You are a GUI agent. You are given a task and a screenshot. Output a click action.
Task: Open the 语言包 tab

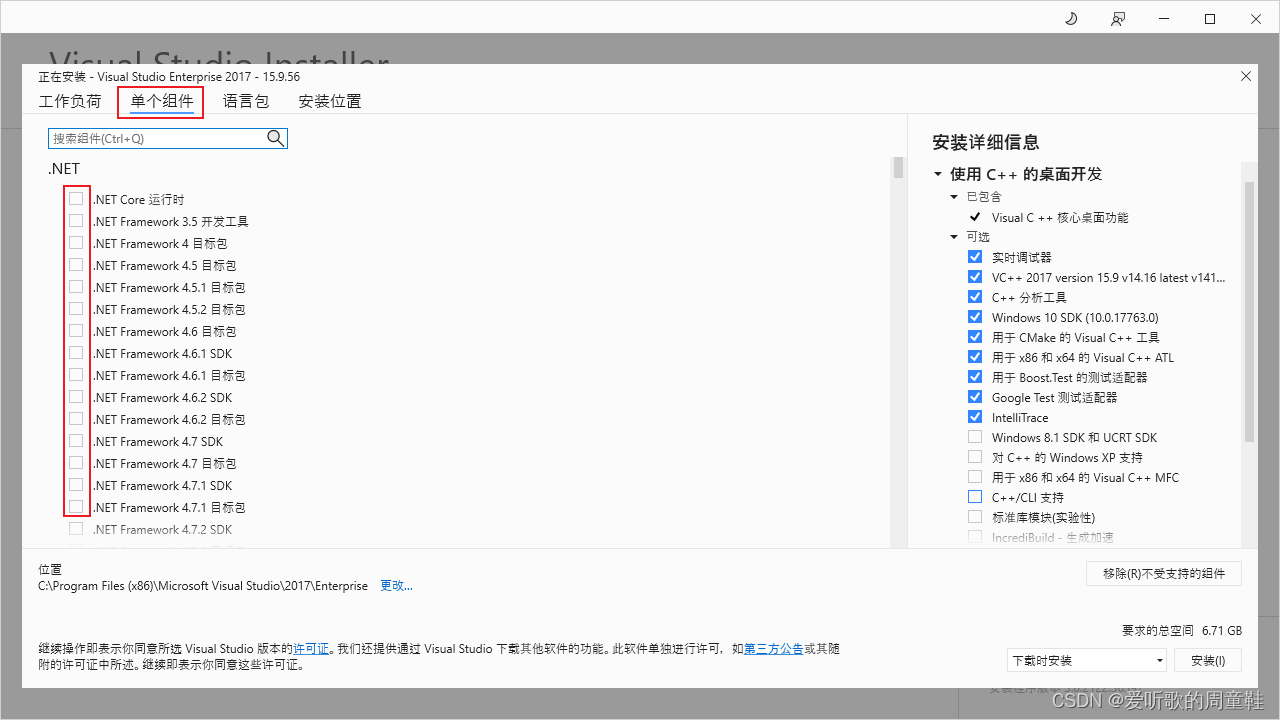click(246, 101)
